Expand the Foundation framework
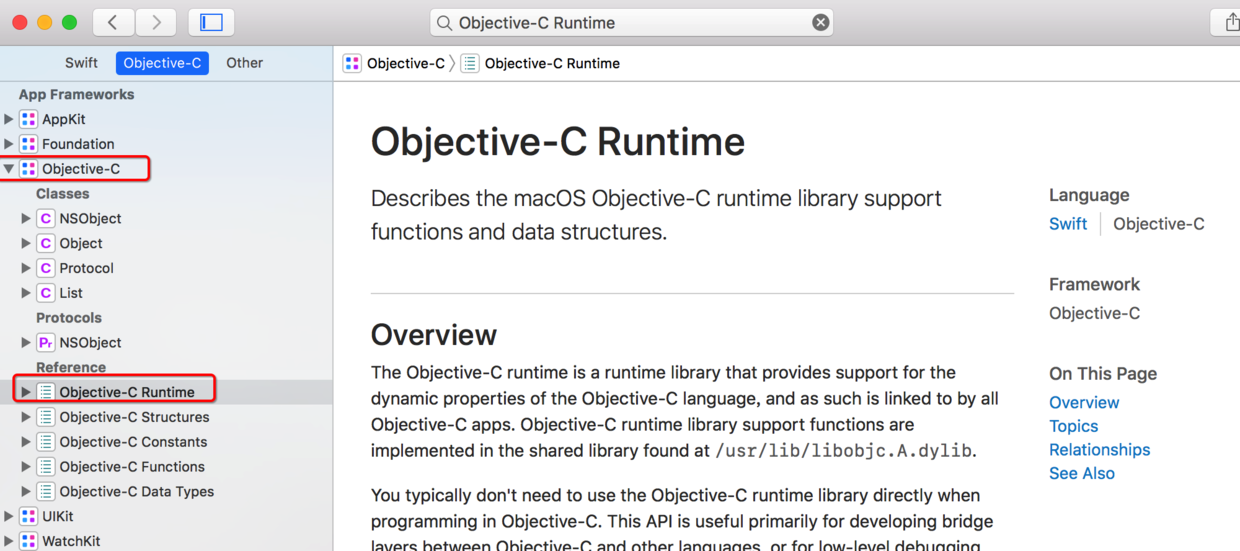 point(9,144)
